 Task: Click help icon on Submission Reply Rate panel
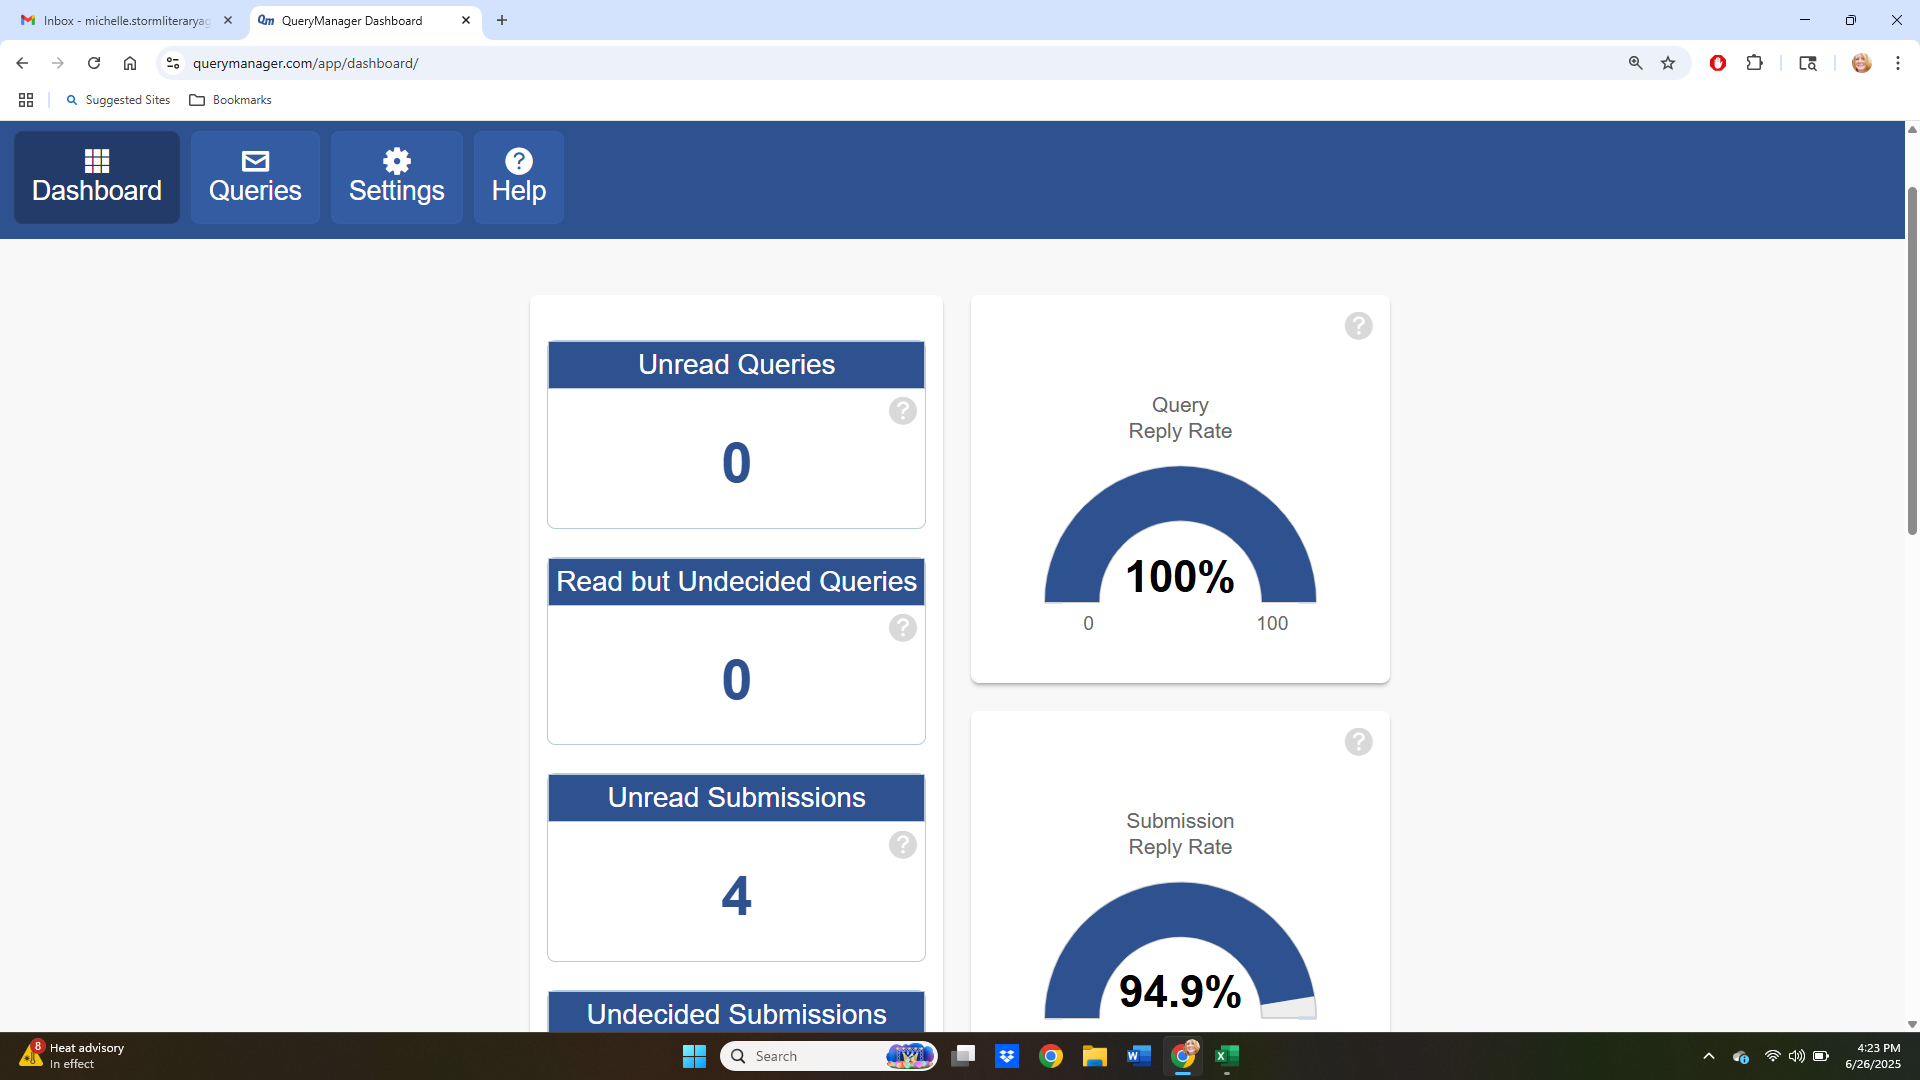point(1357,742)
